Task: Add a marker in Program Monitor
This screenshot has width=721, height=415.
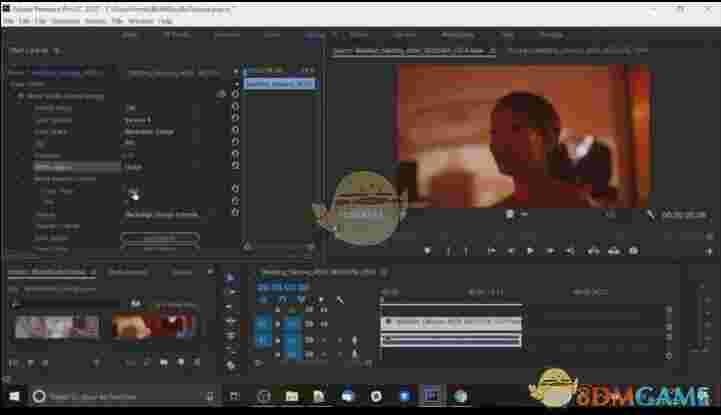Action: (x=428, y=251)
